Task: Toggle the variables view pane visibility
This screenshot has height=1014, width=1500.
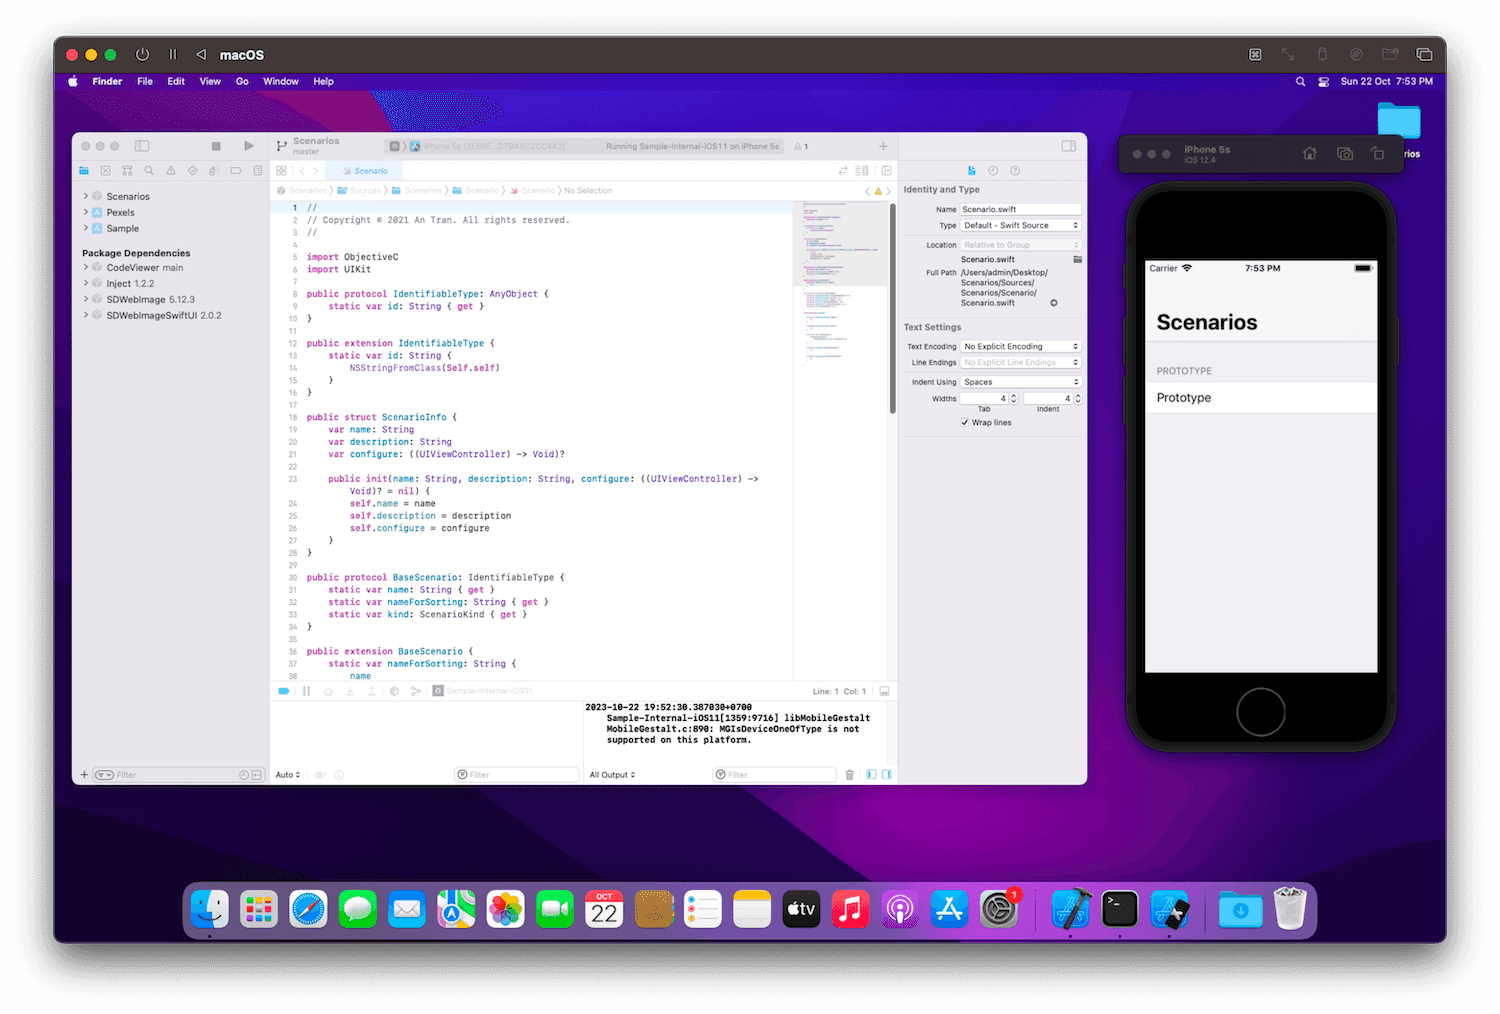Action: coord(869,774)
